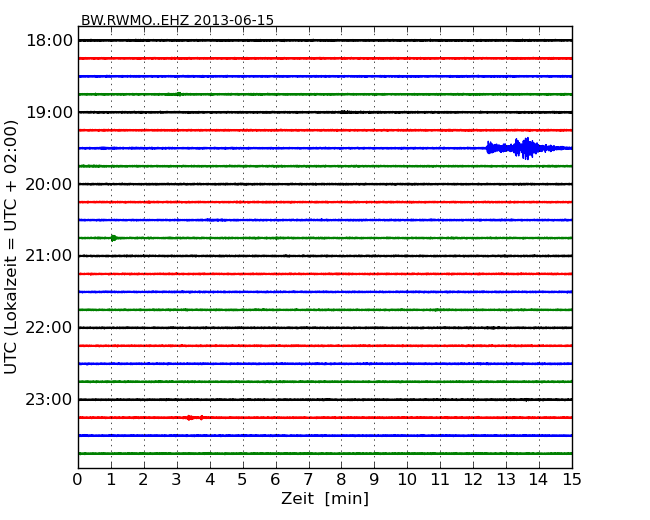
Task: Click the Zeit [min] axis title
Action: 325,498
